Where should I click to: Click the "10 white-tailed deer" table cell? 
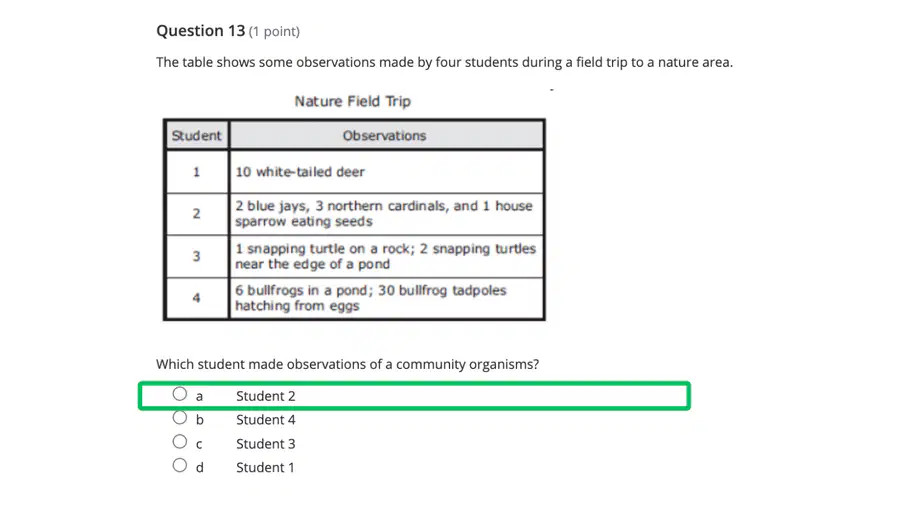point(386,172)
